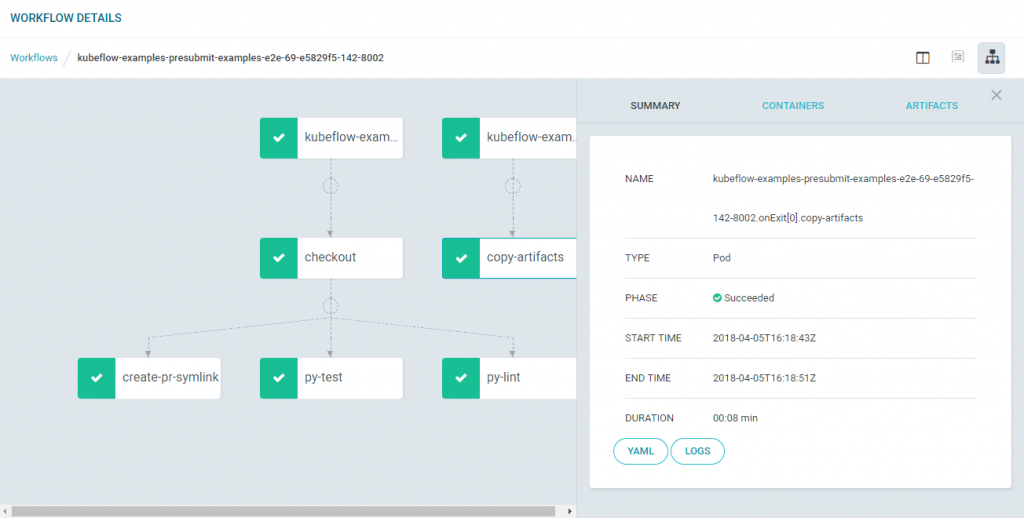Viewport: 1024px width, 518px height.
Task: Select the workflow tree graph view icon
Action: (x=991, y=57)
